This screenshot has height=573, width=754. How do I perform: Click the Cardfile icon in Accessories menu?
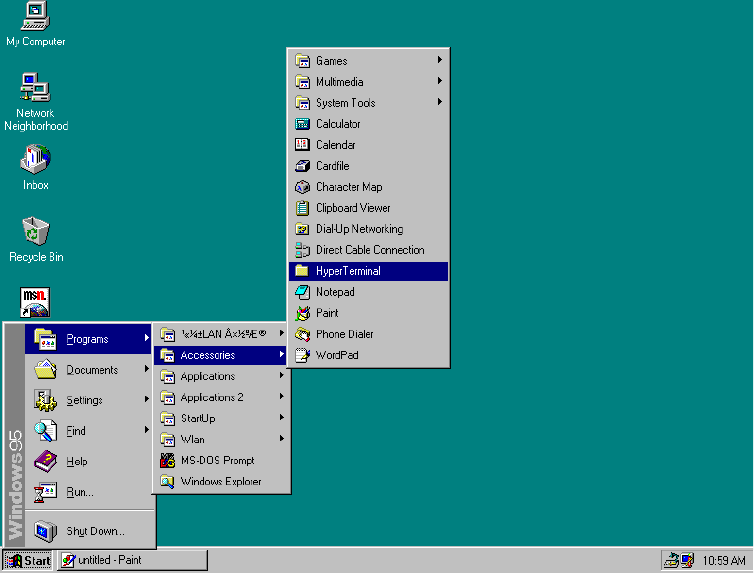pos(302,166)
